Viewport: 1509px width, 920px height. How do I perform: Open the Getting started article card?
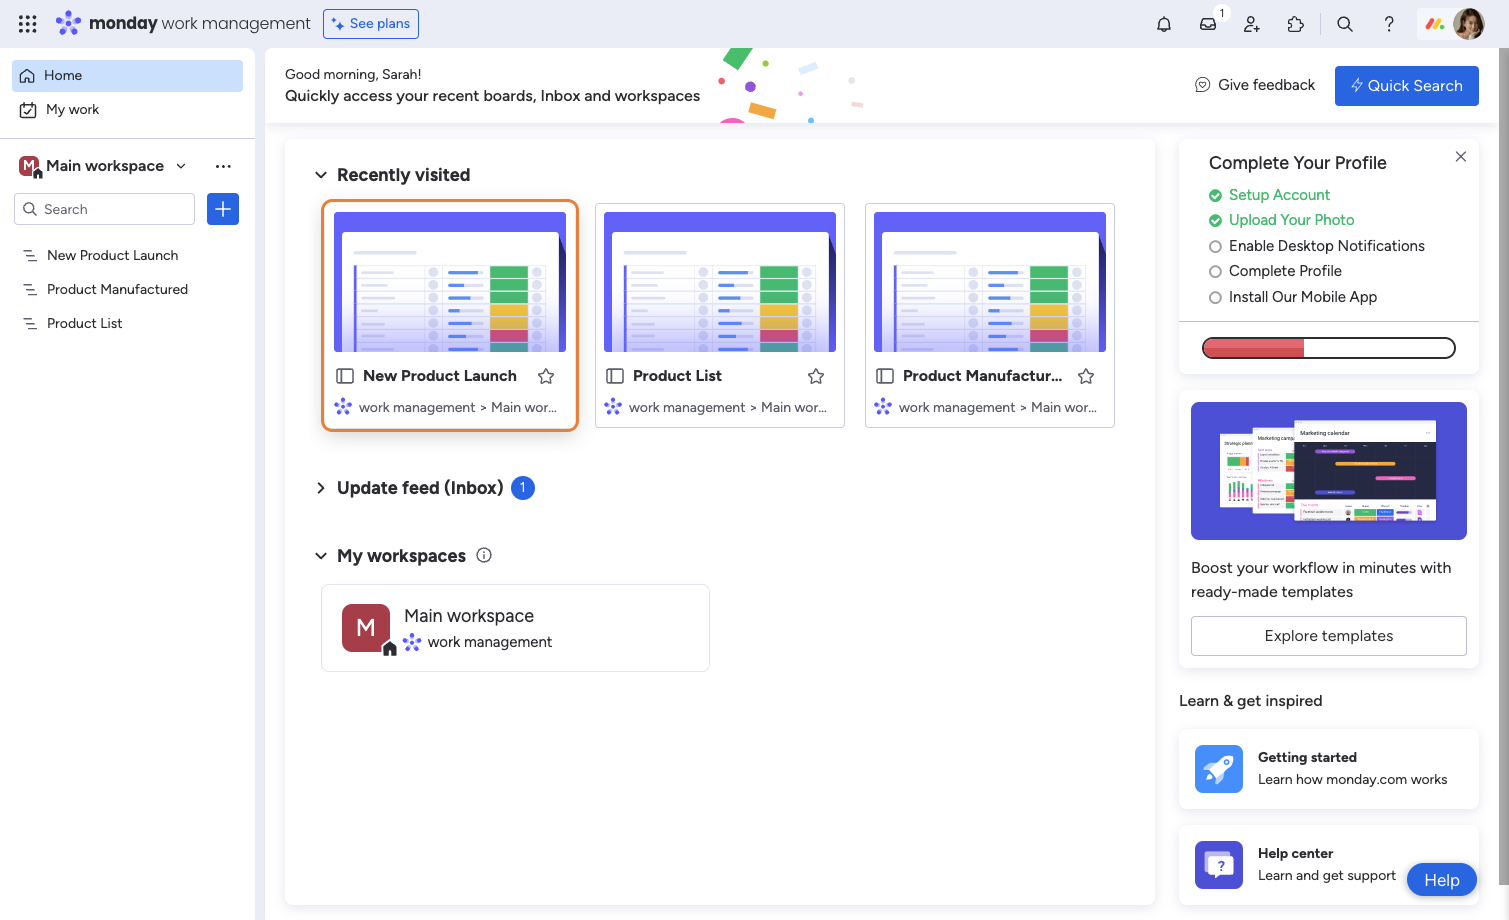click(x=1329, y=769)
